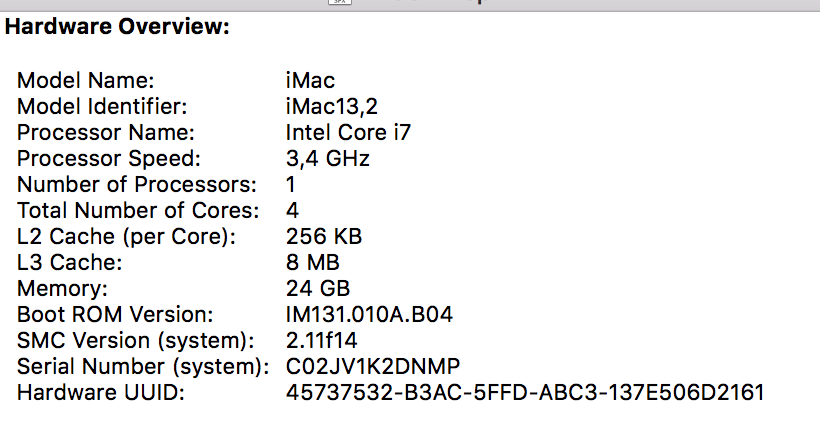Click the Model Name label
Screen dimensions: 820x428
click(86, 81)
